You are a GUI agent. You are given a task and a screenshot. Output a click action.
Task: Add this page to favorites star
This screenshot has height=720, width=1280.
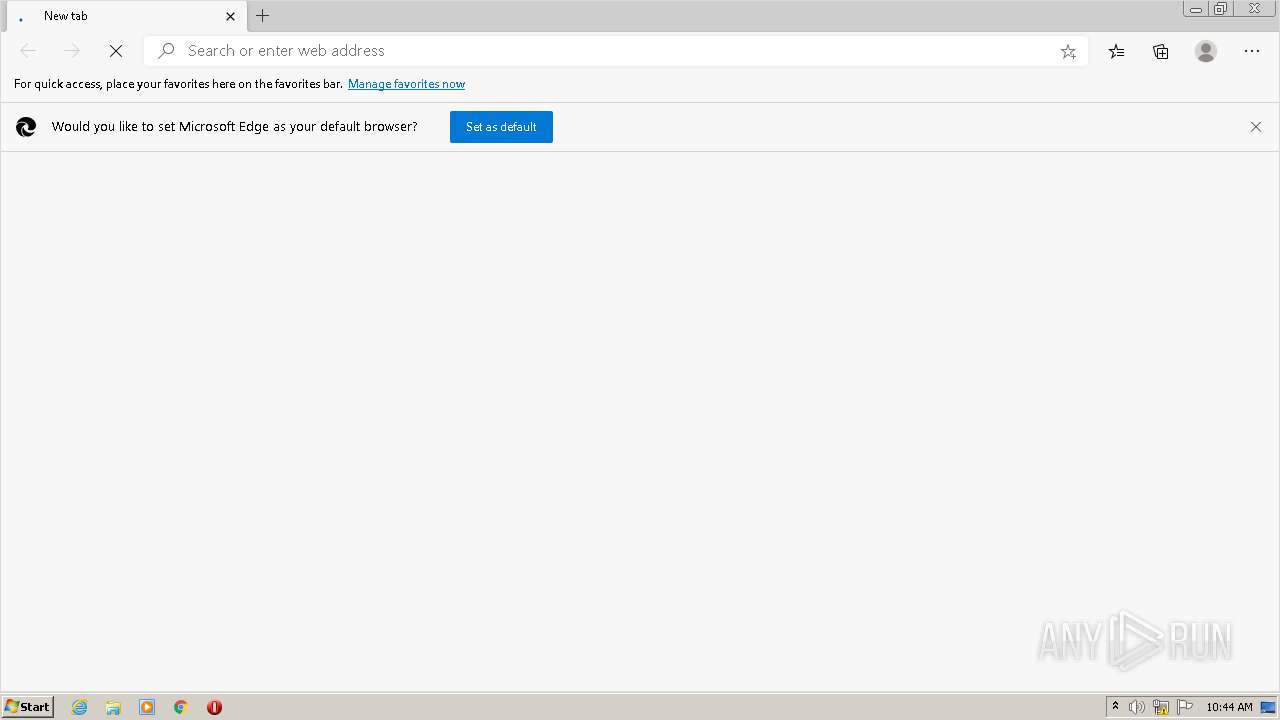coord(1068,51)
